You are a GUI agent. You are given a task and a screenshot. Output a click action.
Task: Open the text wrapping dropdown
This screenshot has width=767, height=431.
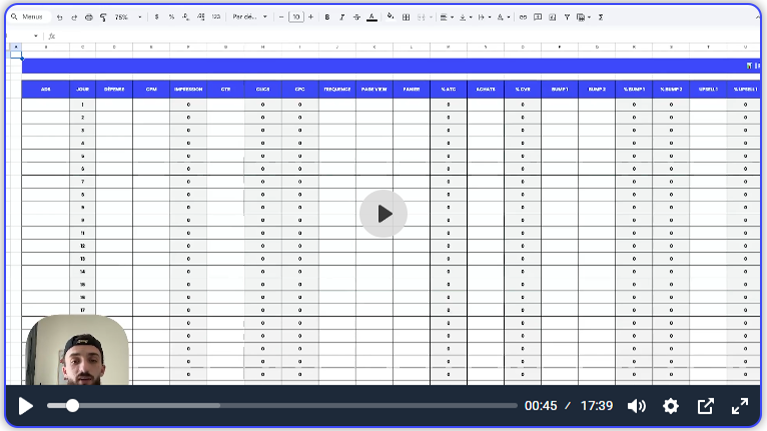pos(484,17)
